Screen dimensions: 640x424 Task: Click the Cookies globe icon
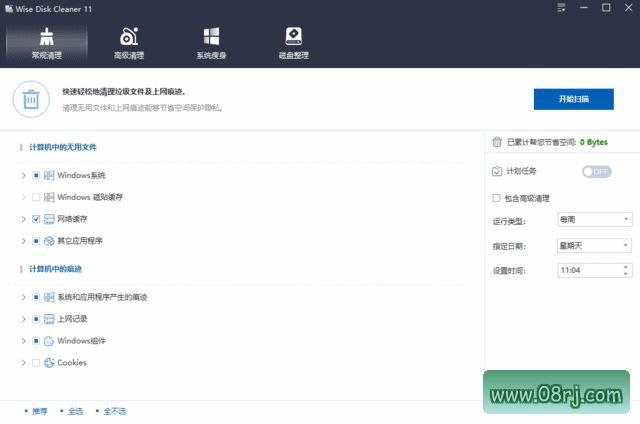49,362
